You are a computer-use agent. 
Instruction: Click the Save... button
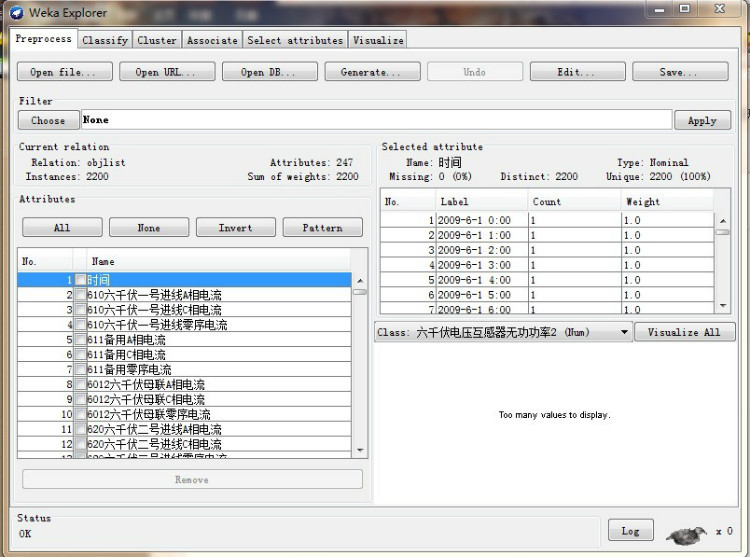[680, 72]
